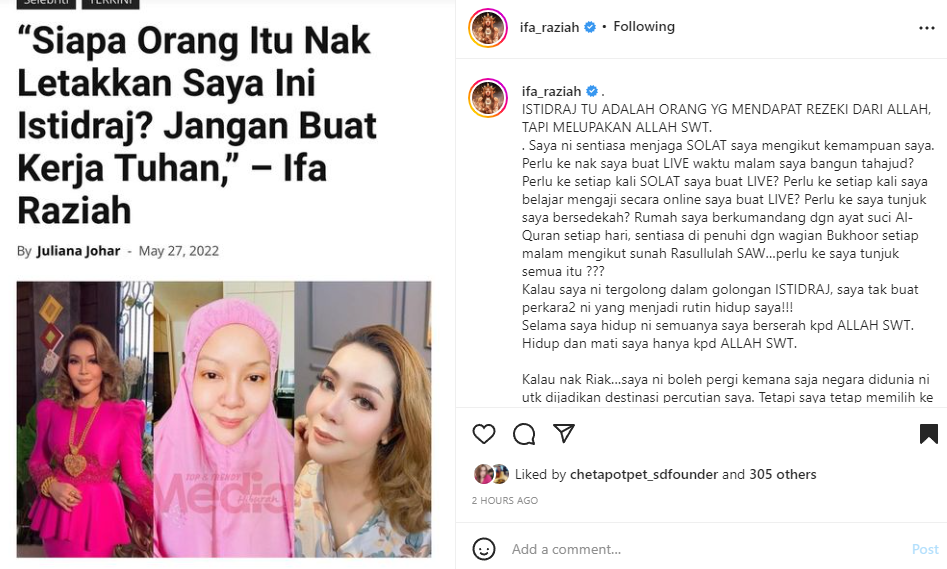
Task: Click the profile avatar beside the caption
Action: 488,98
